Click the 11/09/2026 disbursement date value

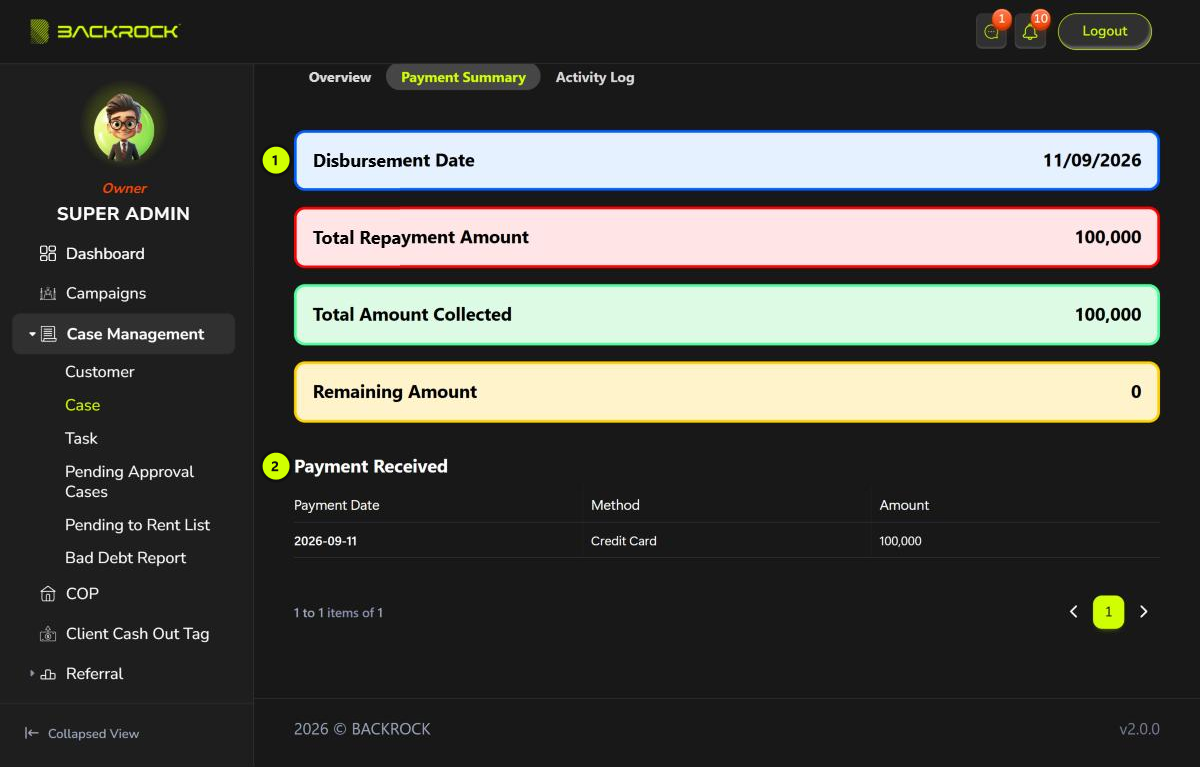(x=1092, y=160)
